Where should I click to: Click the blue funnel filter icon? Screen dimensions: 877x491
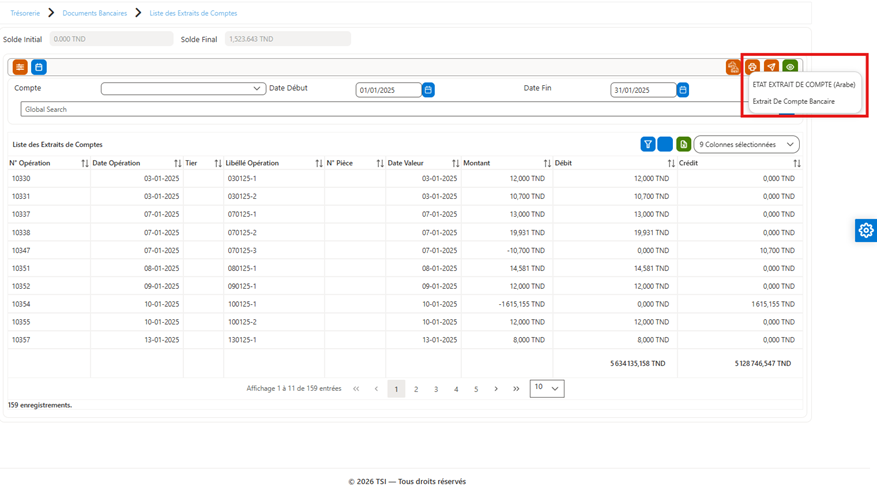(648, 144)
